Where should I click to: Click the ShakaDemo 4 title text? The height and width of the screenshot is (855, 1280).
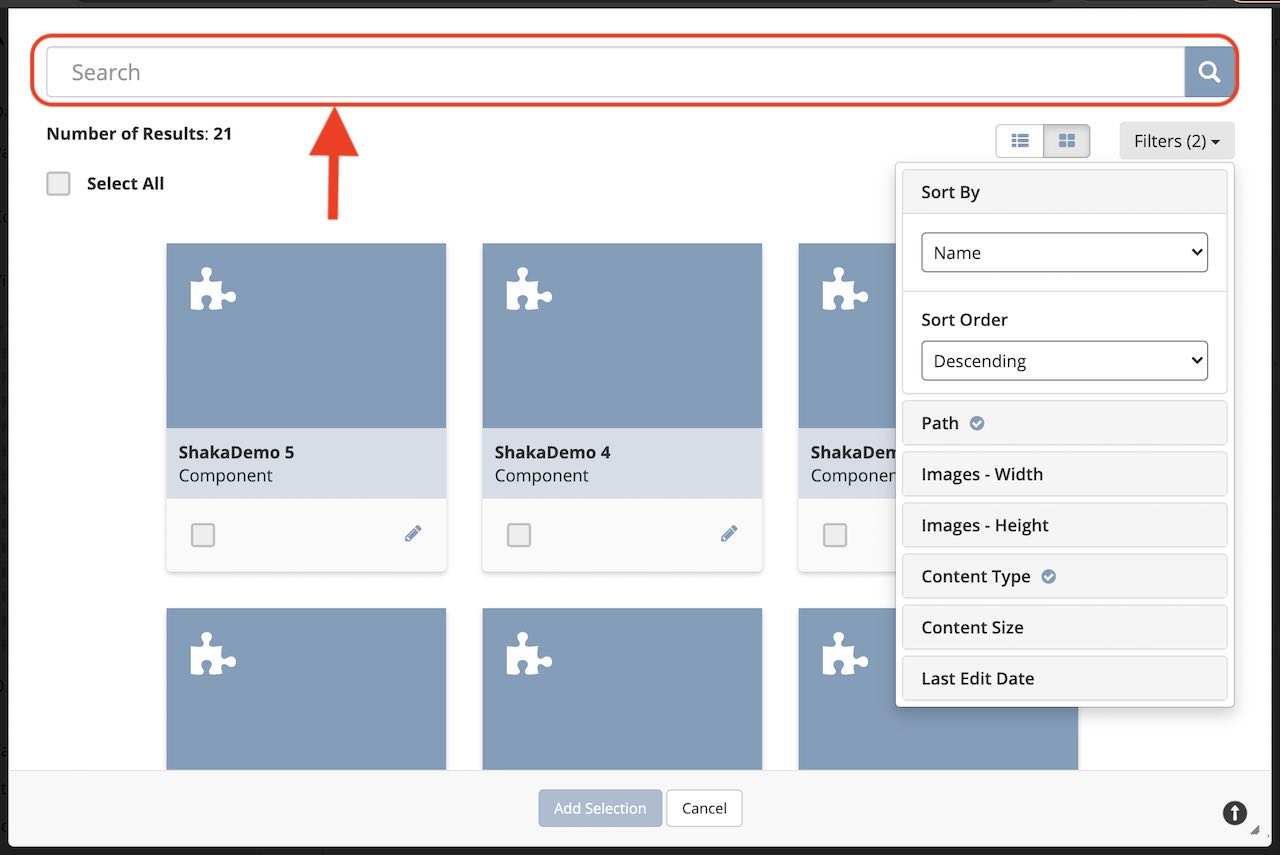(x=552, y=452)
